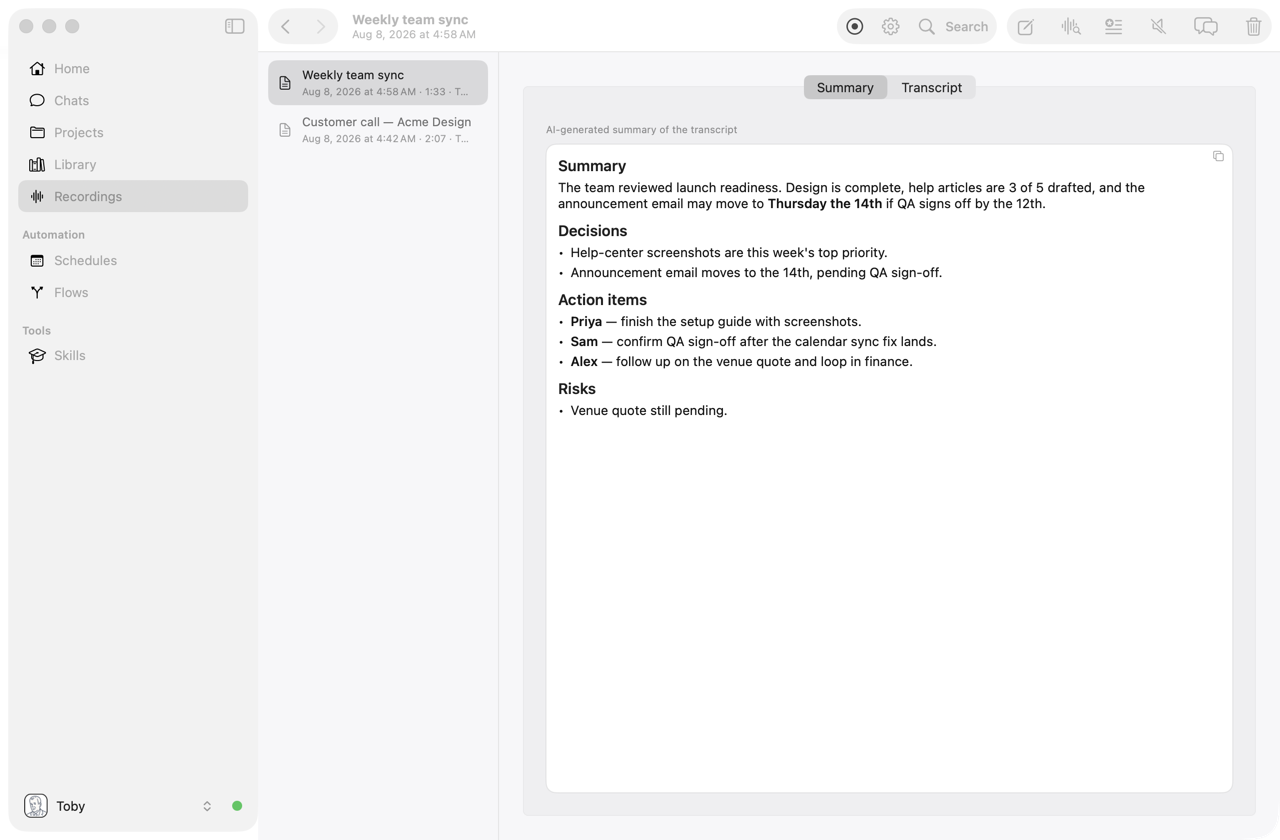Image resolution: width=1280 pixels, height=840 pixels.
Task: Click the green status indicator dot
Action: [x=237, y=806]
